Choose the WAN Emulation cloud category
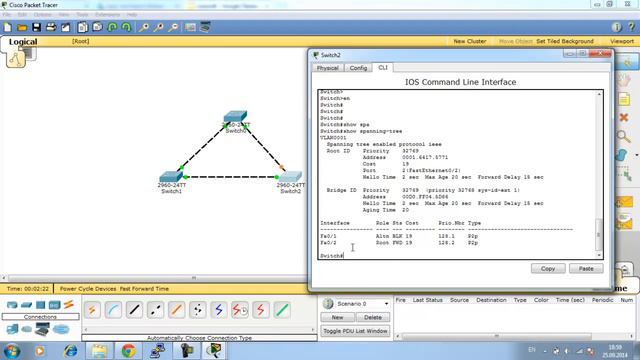 click(x=27, y=329)
